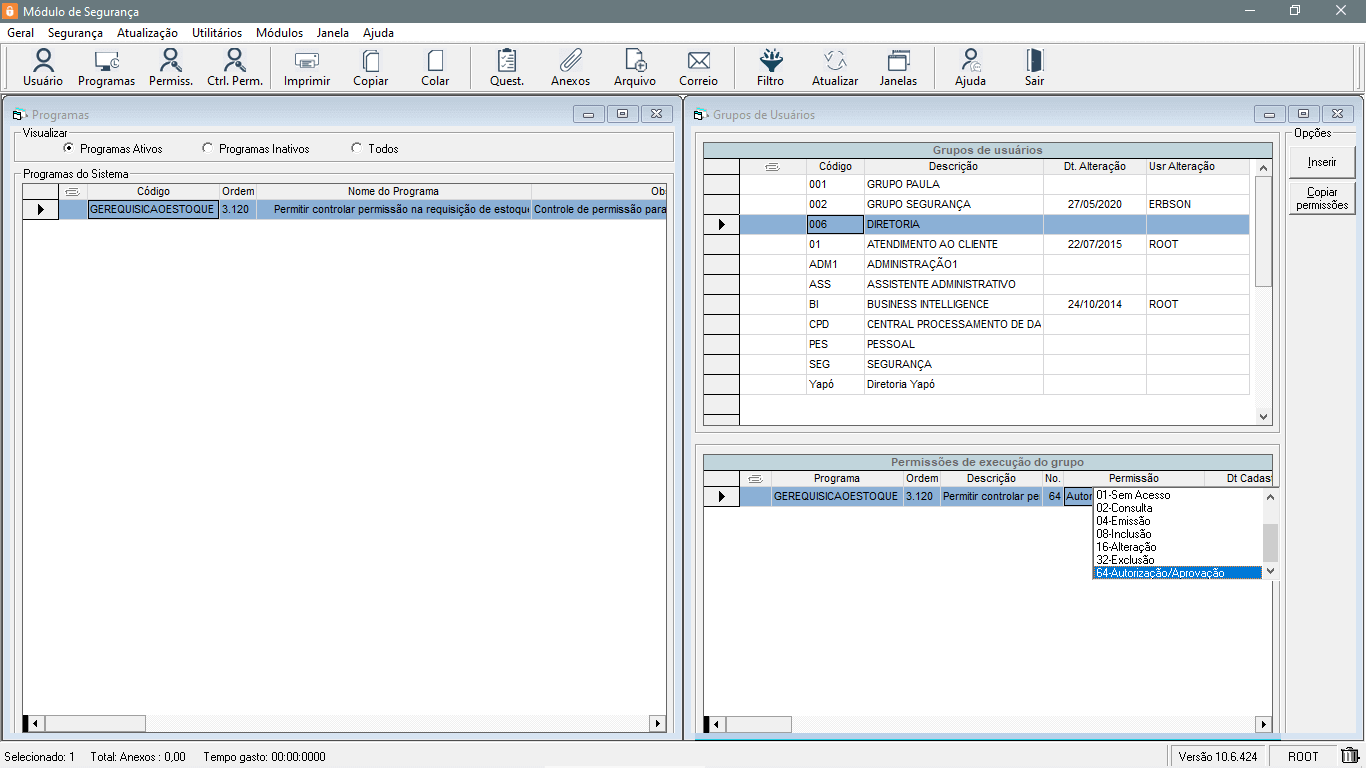Open the Ajuda menu in menu bar
The width and height of the screenshot is (1366, 768).
tap(378, 33)
